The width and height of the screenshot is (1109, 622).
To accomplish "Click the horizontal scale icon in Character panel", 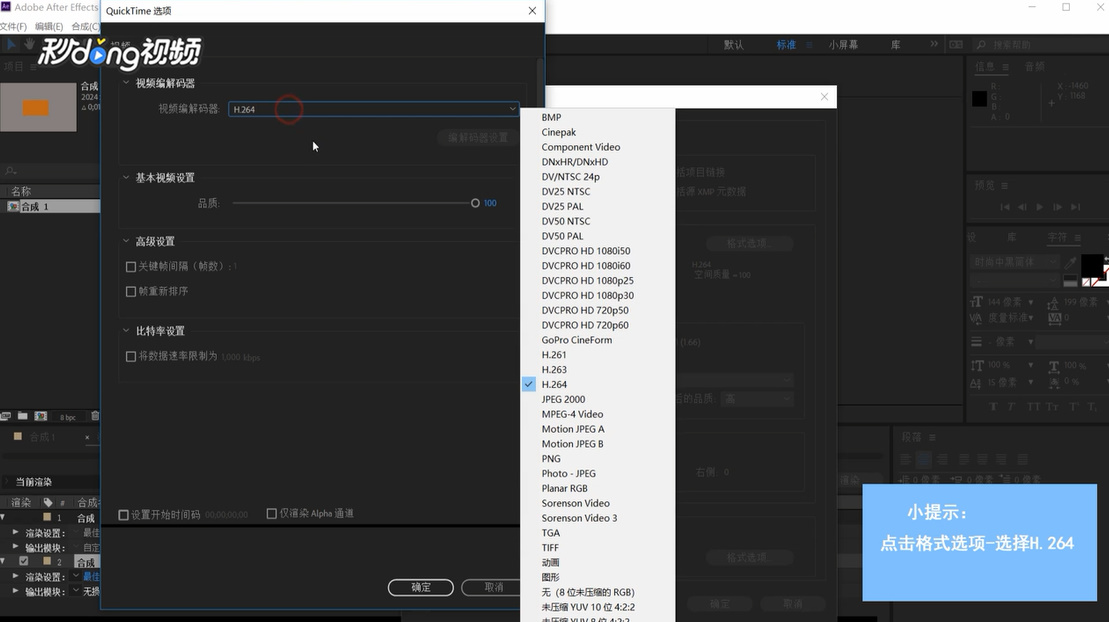I will (1053, 366).
